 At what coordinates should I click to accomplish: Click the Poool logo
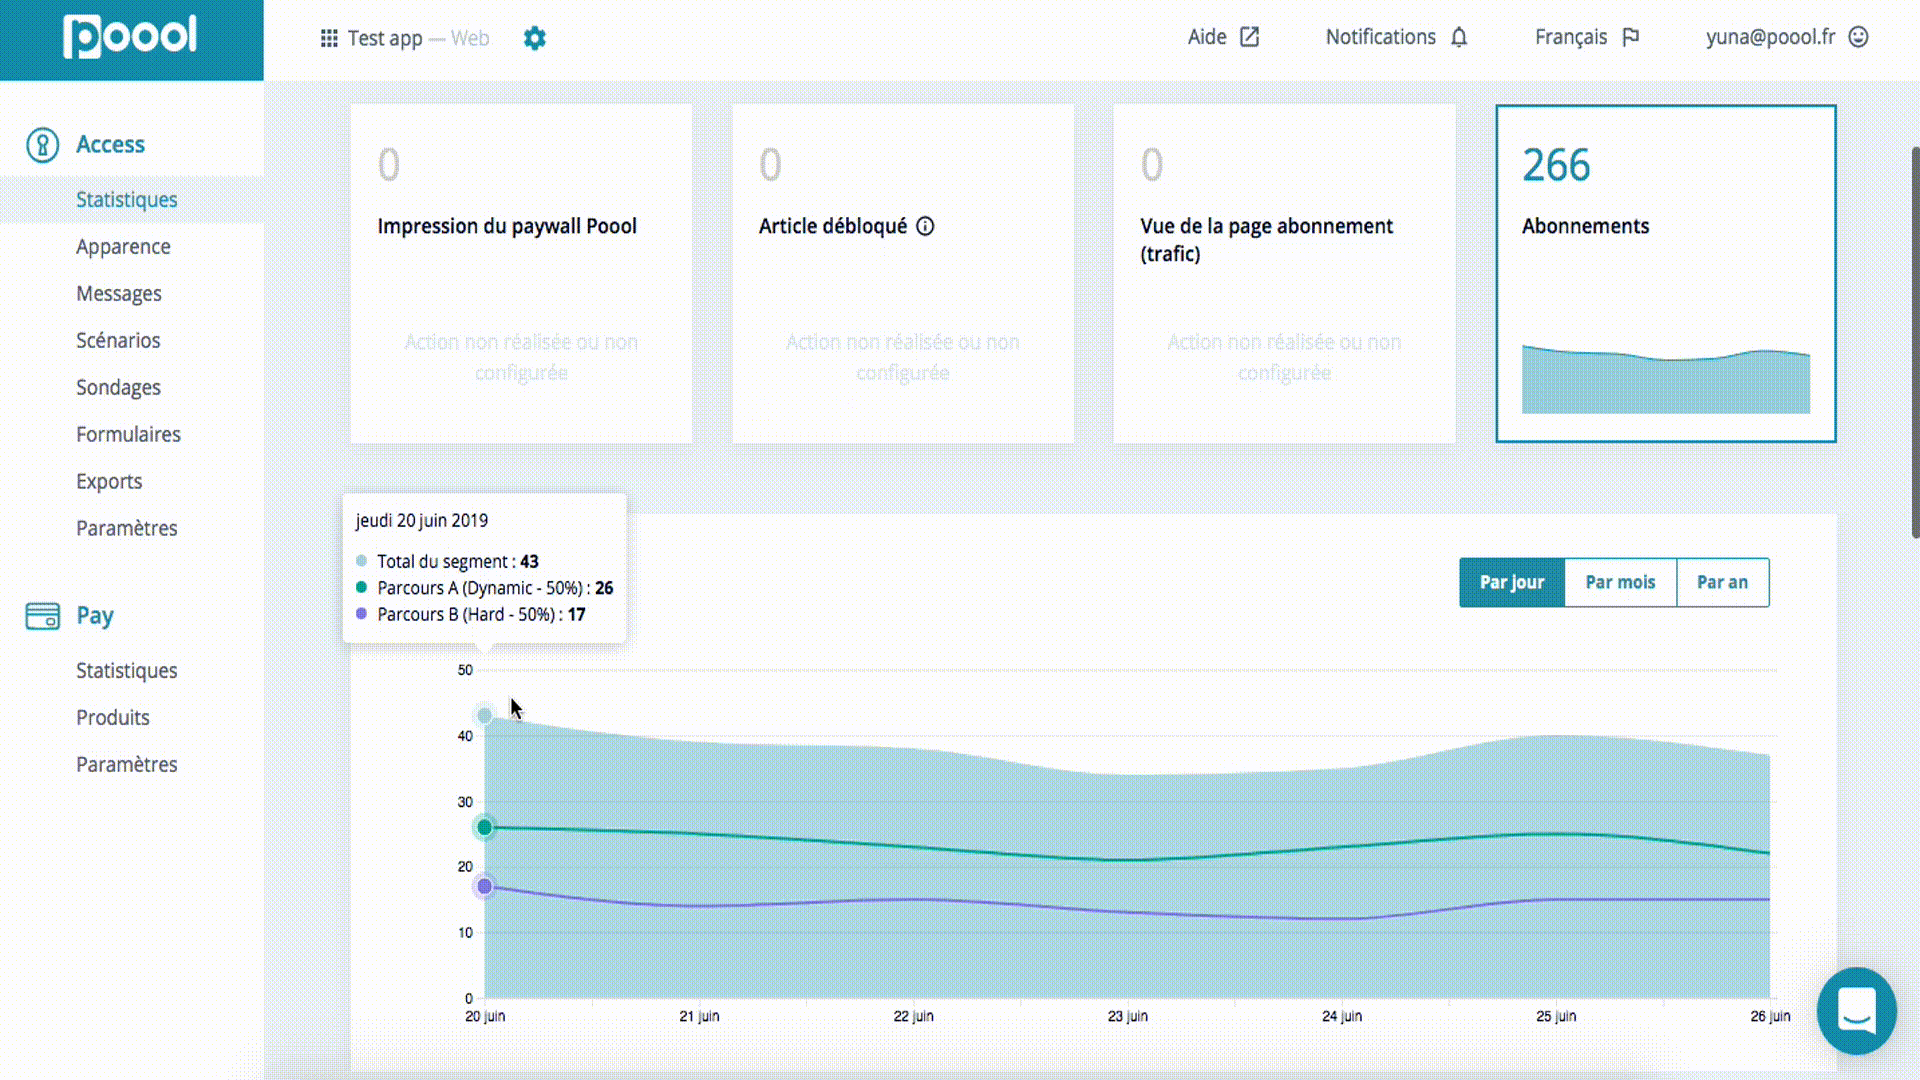130,38
